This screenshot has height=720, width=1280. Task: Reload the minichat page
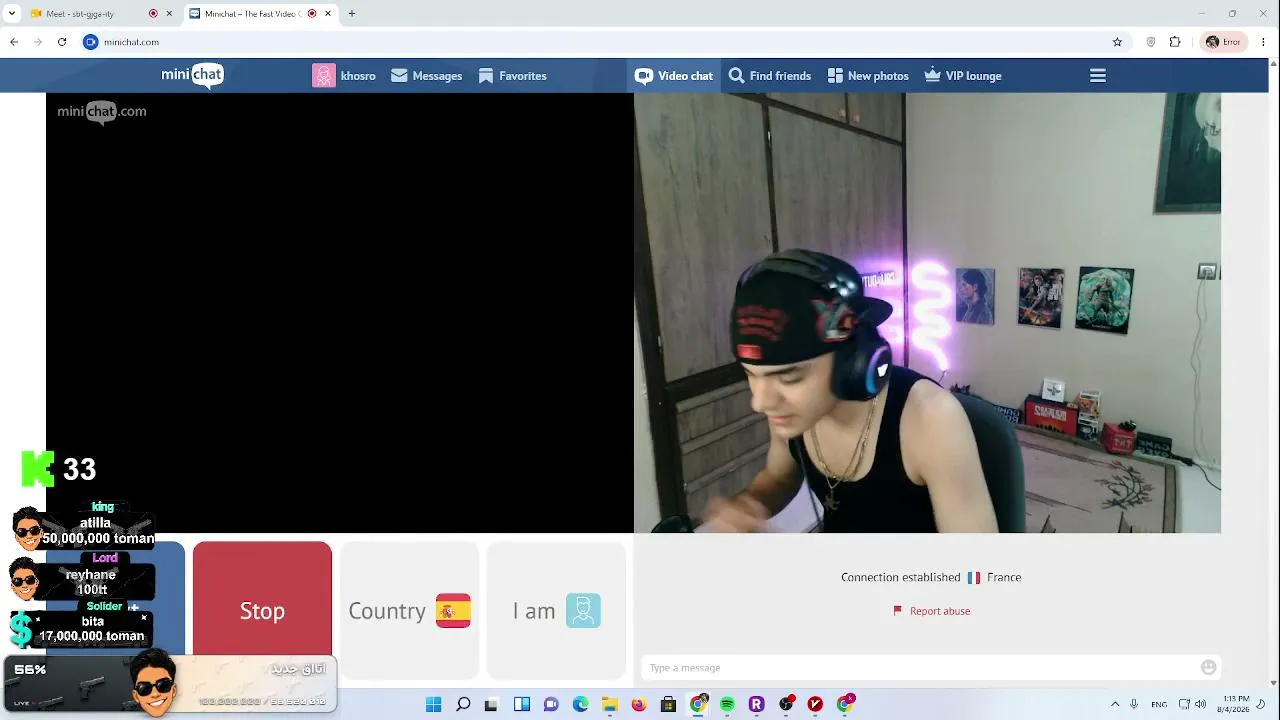click(x=62, y=42)
